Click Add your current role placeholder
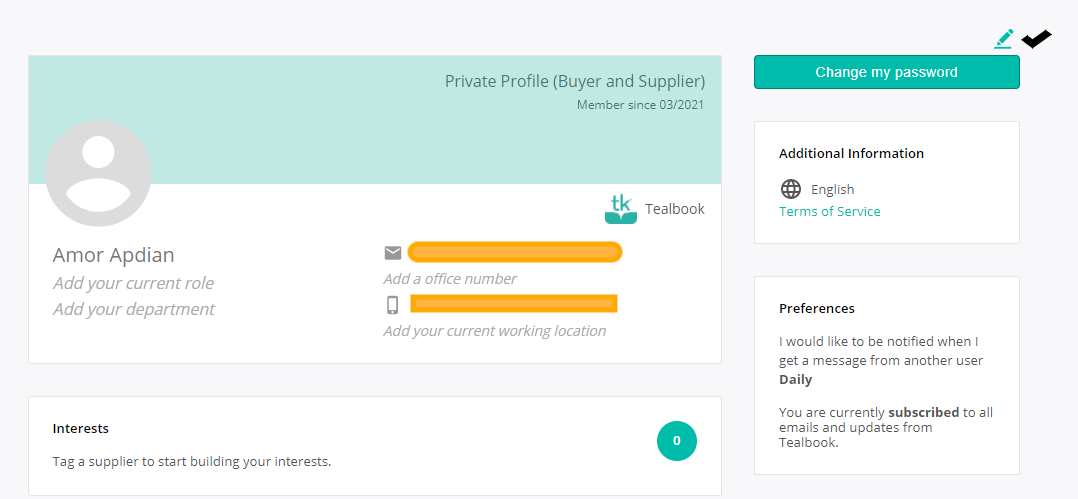 pyautogui.click(x=133, y=283)
